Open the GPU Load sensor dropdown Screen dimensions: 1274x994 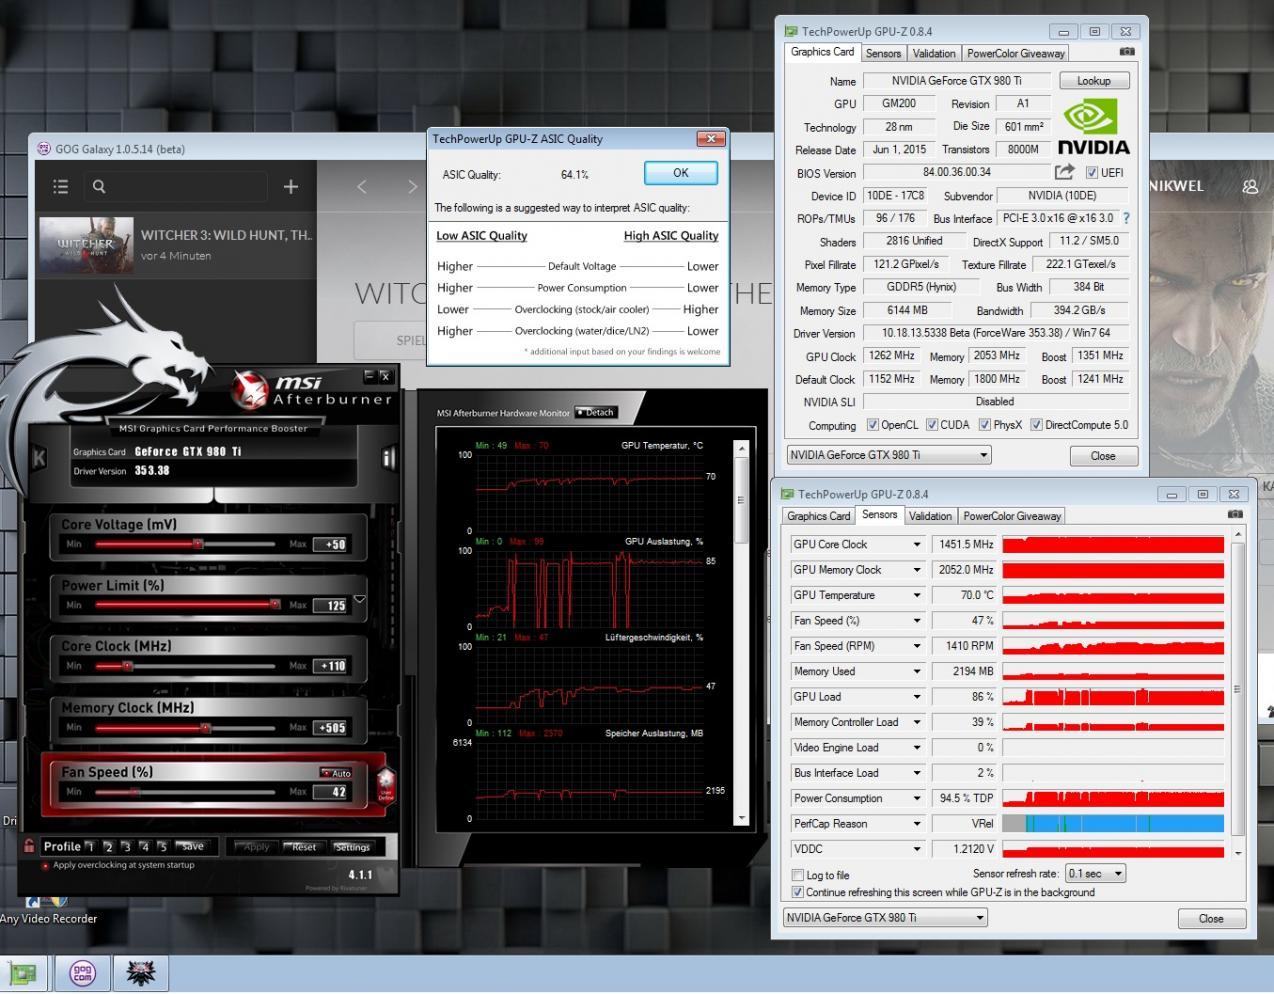917,697
